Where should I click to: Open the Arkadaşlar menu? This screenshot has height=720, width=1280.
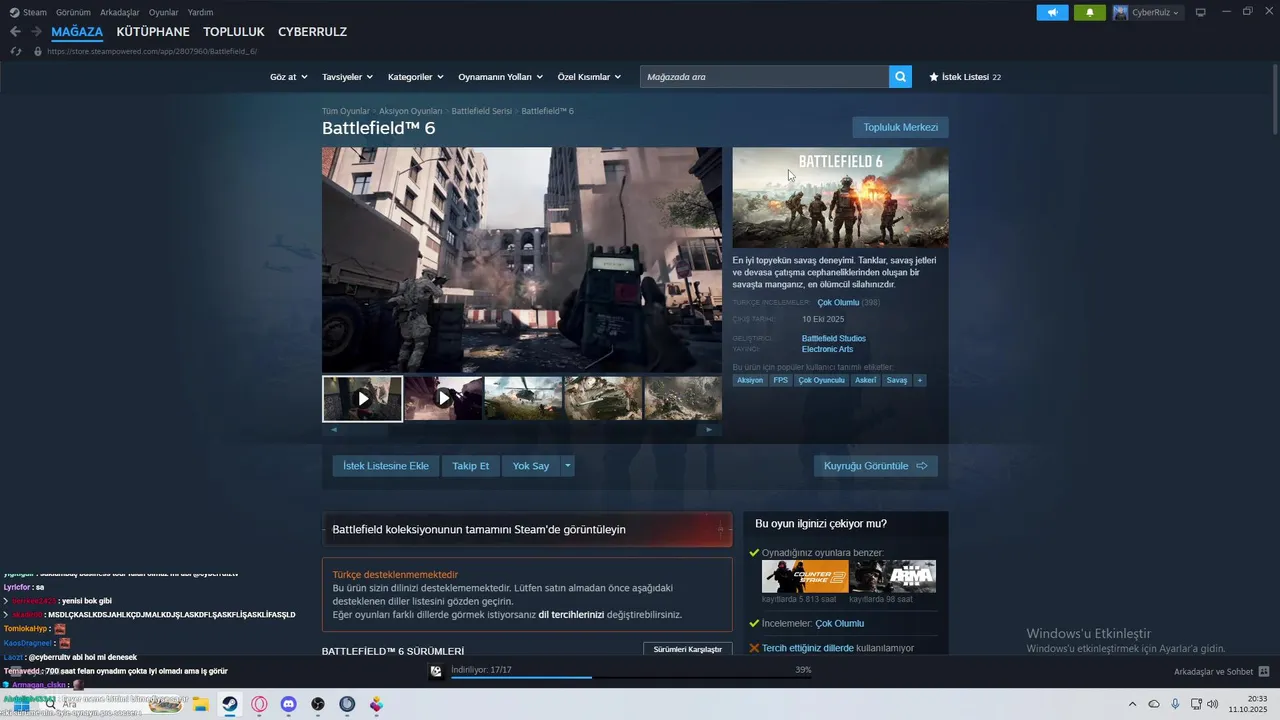[120, 12]
